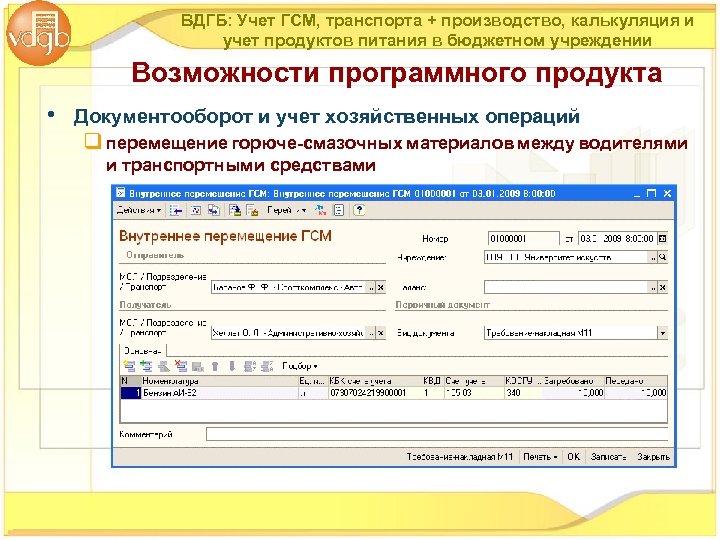
Task: Click Бензин АИ-92 nomenclature cell
Action: pyautogui.click(x=219, y=393)
